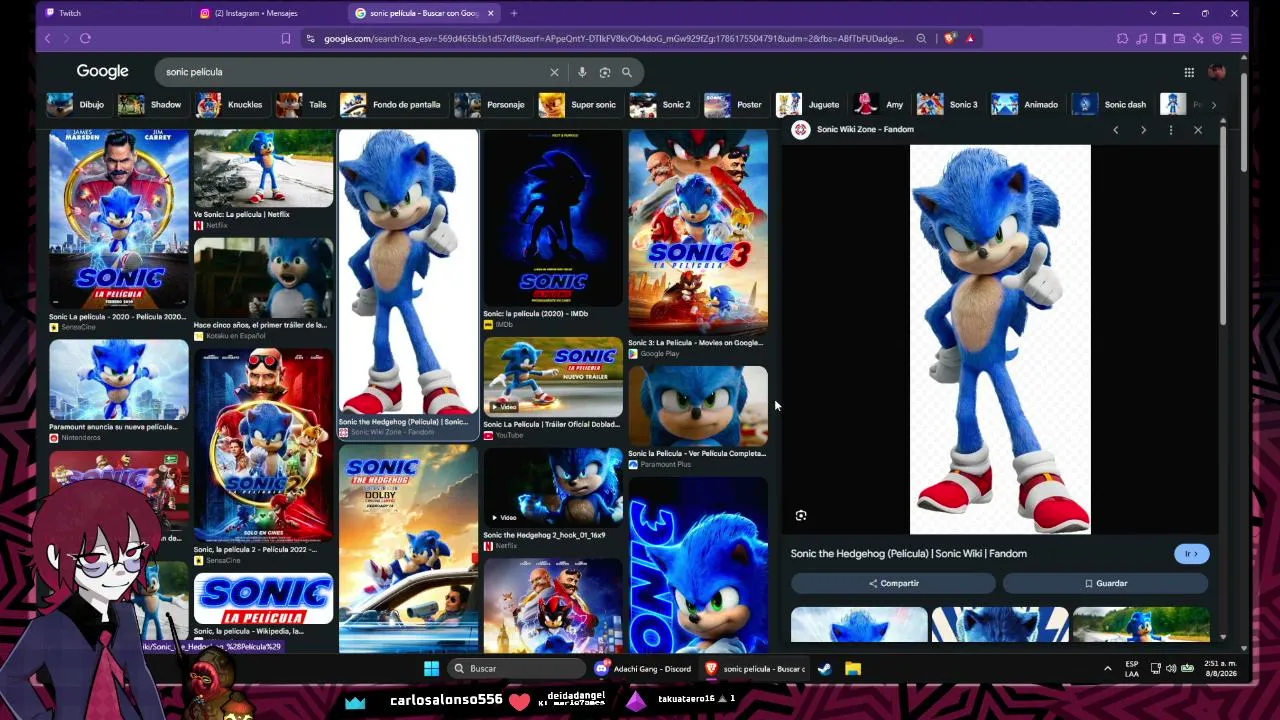
Task: Show hidden system tray icons
Action: tap(1107, 668)
